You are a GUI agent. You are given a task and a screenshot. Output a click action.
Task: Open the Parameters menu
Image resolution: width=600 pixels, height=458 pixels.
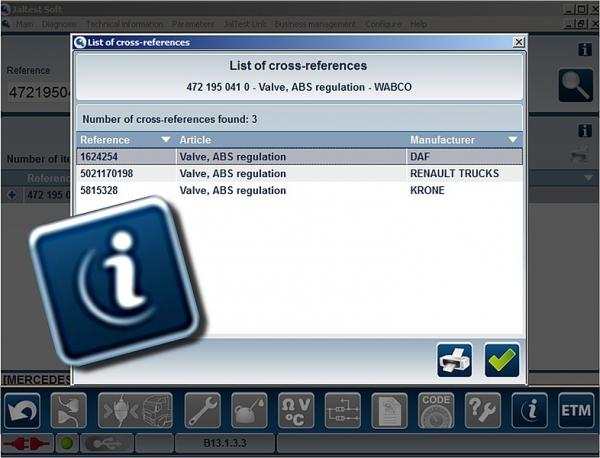(193, 24)
